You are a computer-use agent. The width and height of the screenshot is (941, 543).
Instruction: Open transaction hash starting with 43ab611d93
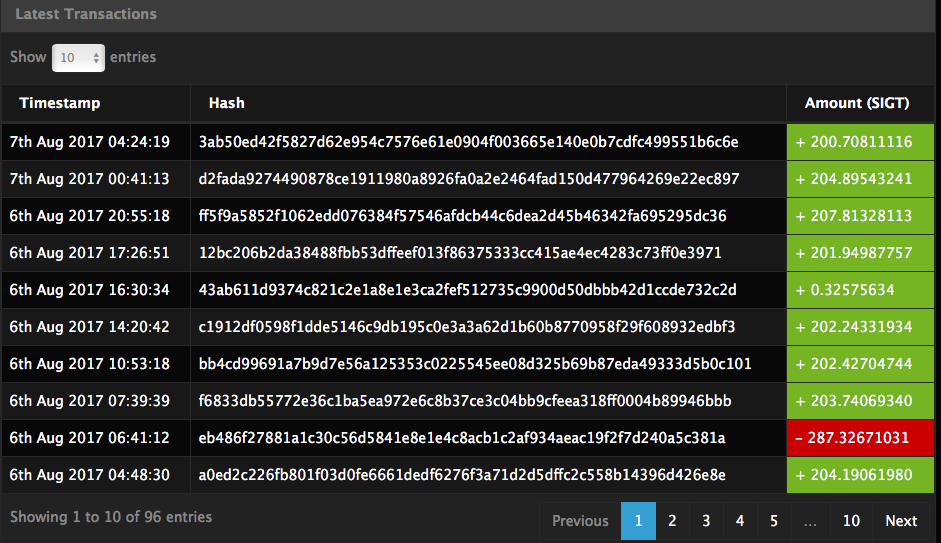[467, 290]
